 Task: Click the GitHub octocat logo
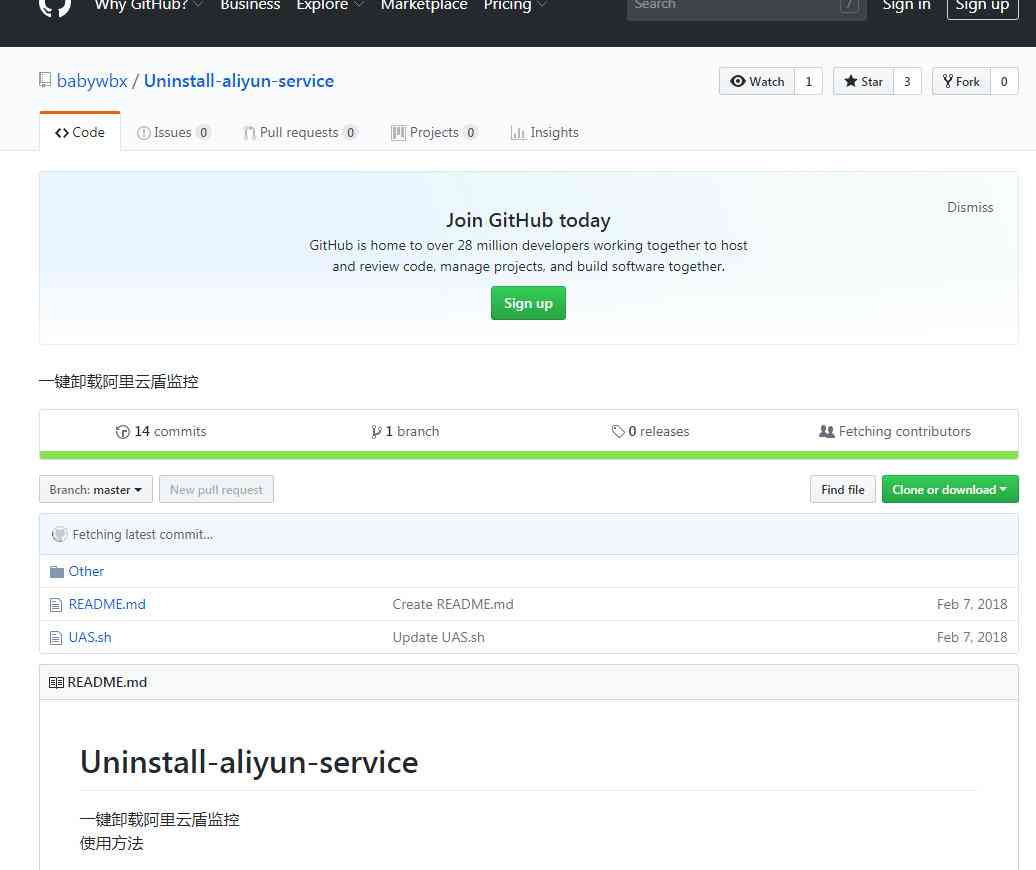click(55, 7)
